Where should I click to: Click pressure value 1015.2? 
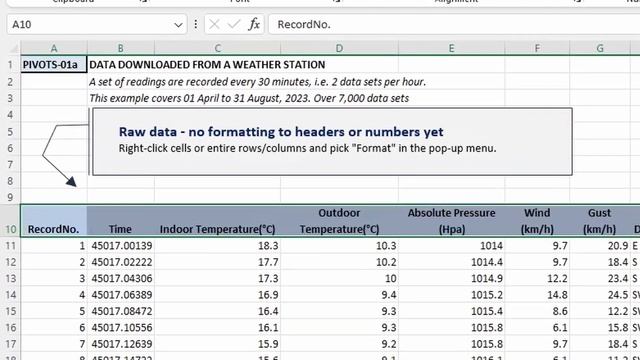coord(451,295)
